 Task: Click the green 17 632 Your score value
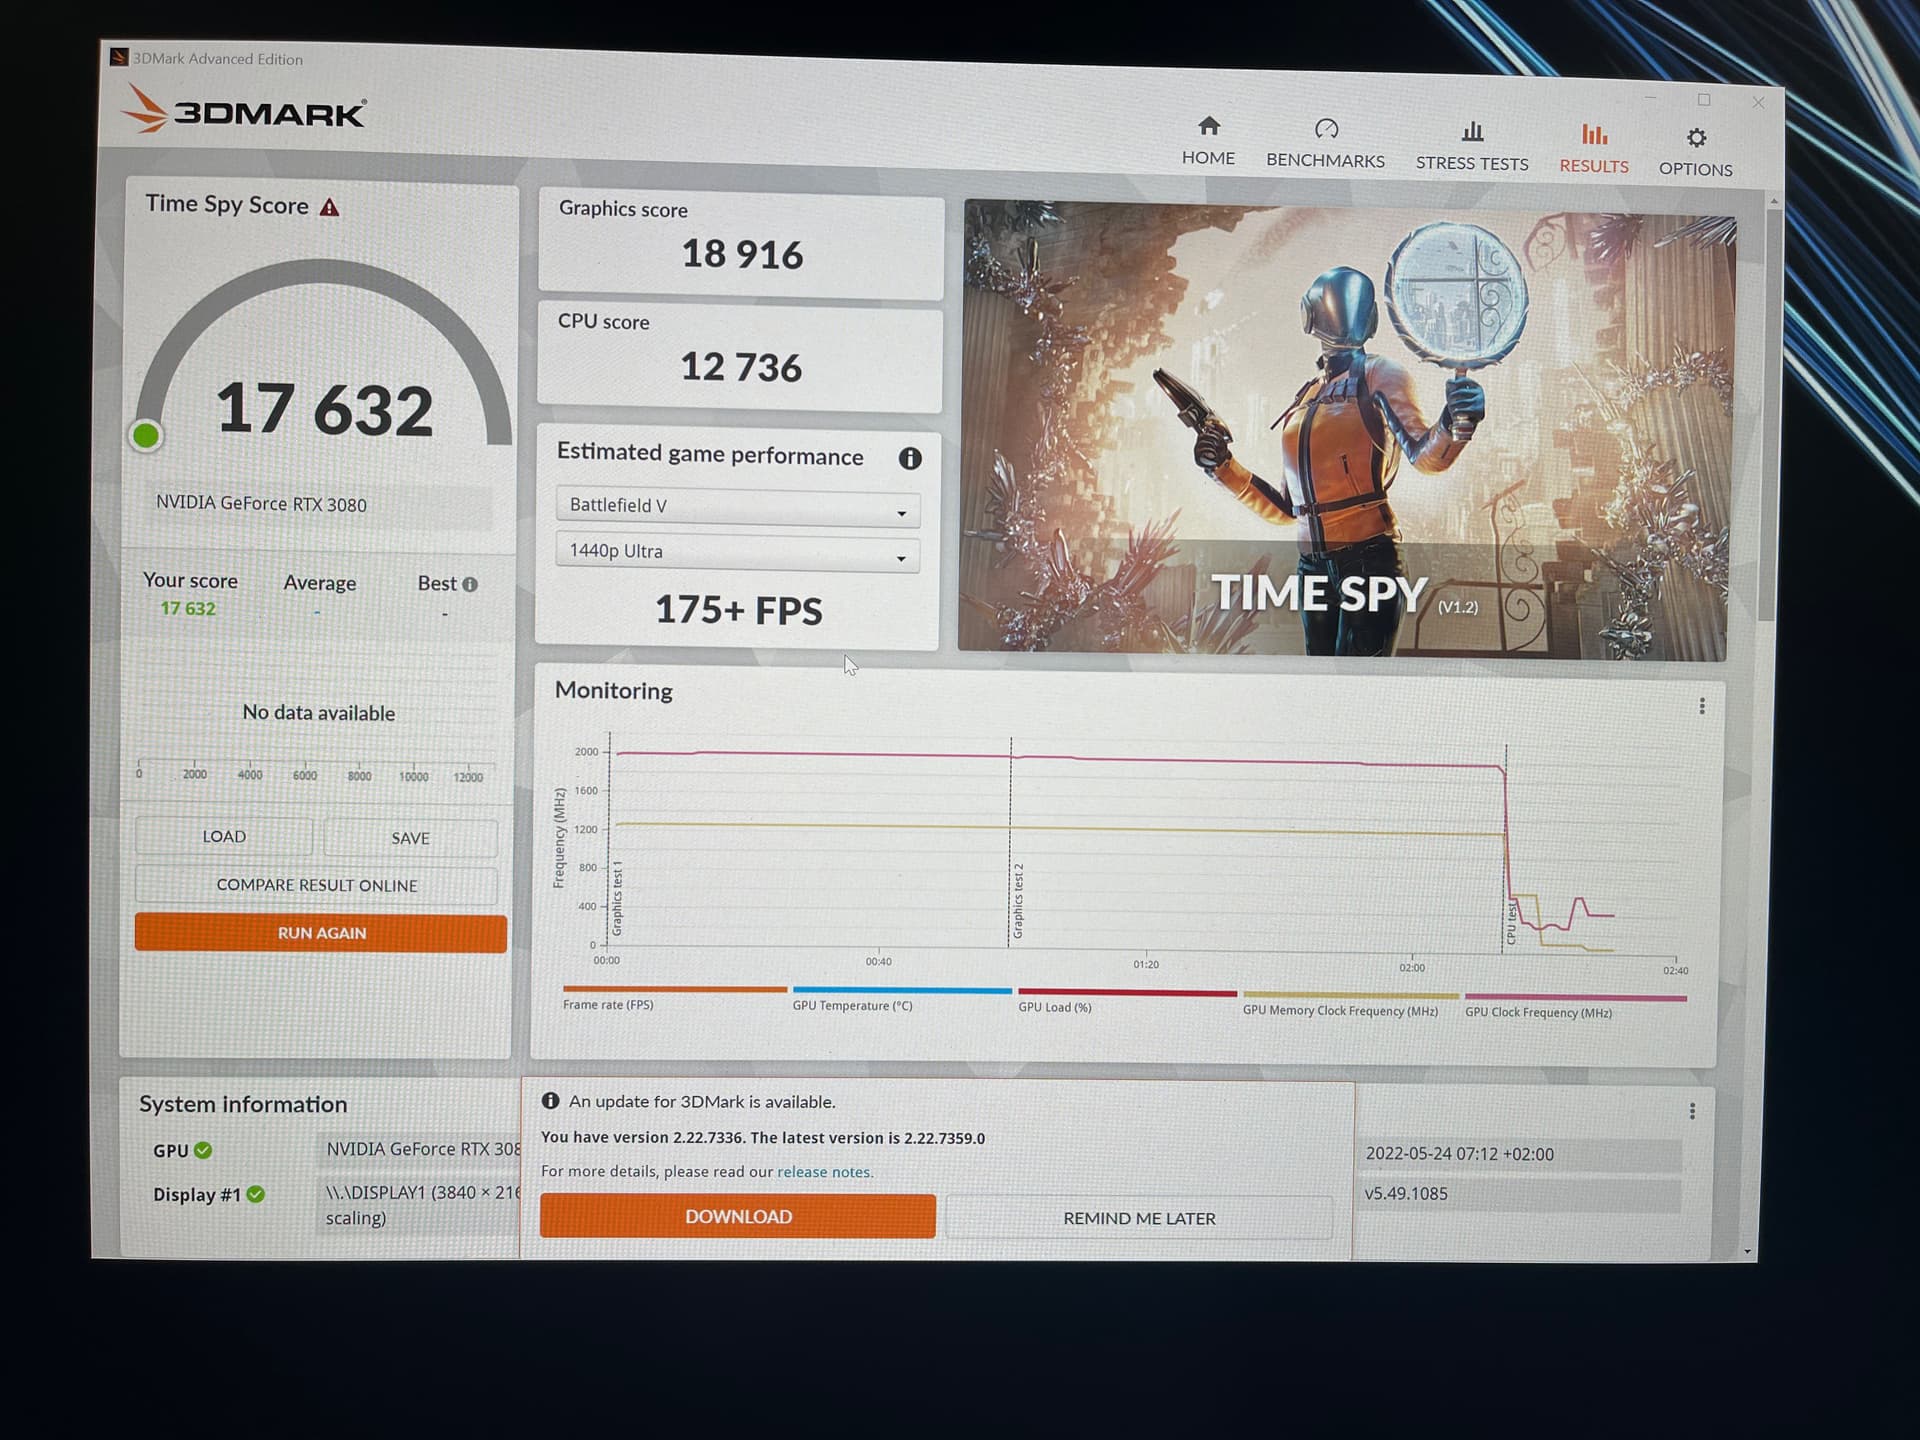[x=188, y=608]
